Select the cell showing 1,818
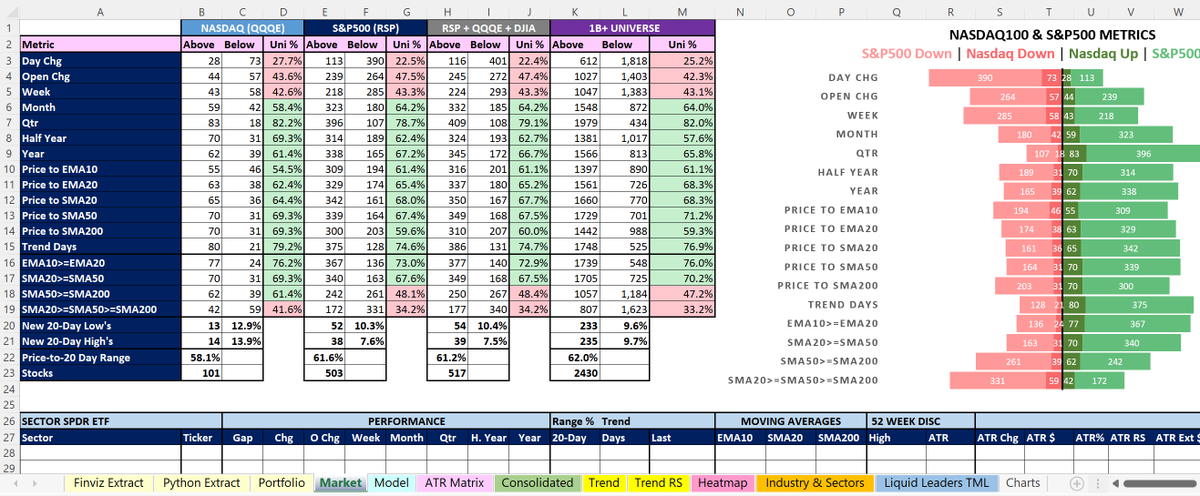Image resolution: width=1200 pixels, height=496 pixels. (x=624, y=61)
